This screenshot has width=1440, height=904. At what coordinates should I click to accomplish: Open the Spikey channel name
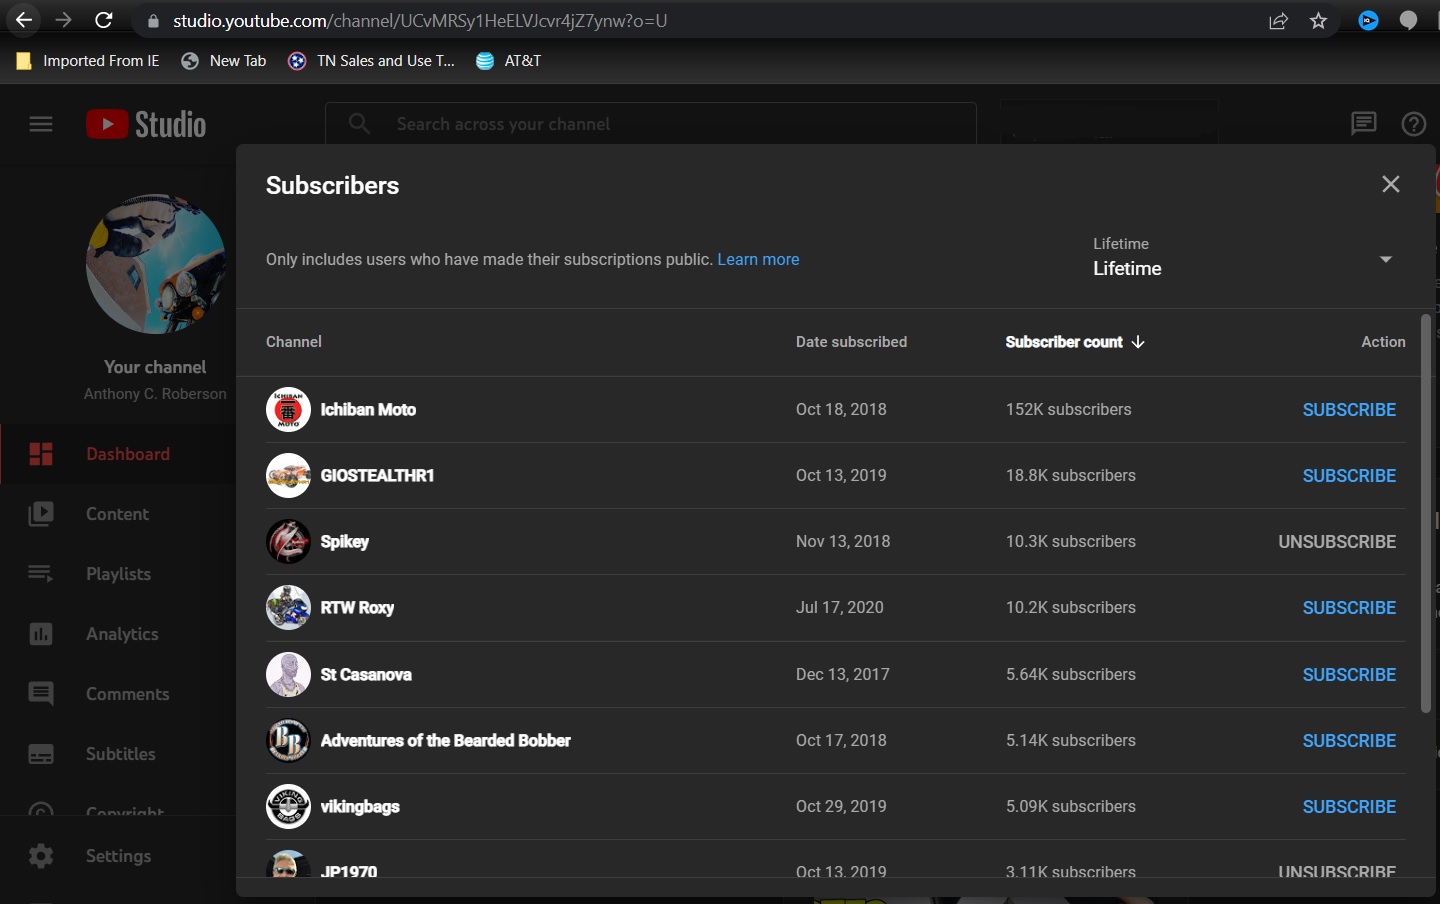pos(345,542)
